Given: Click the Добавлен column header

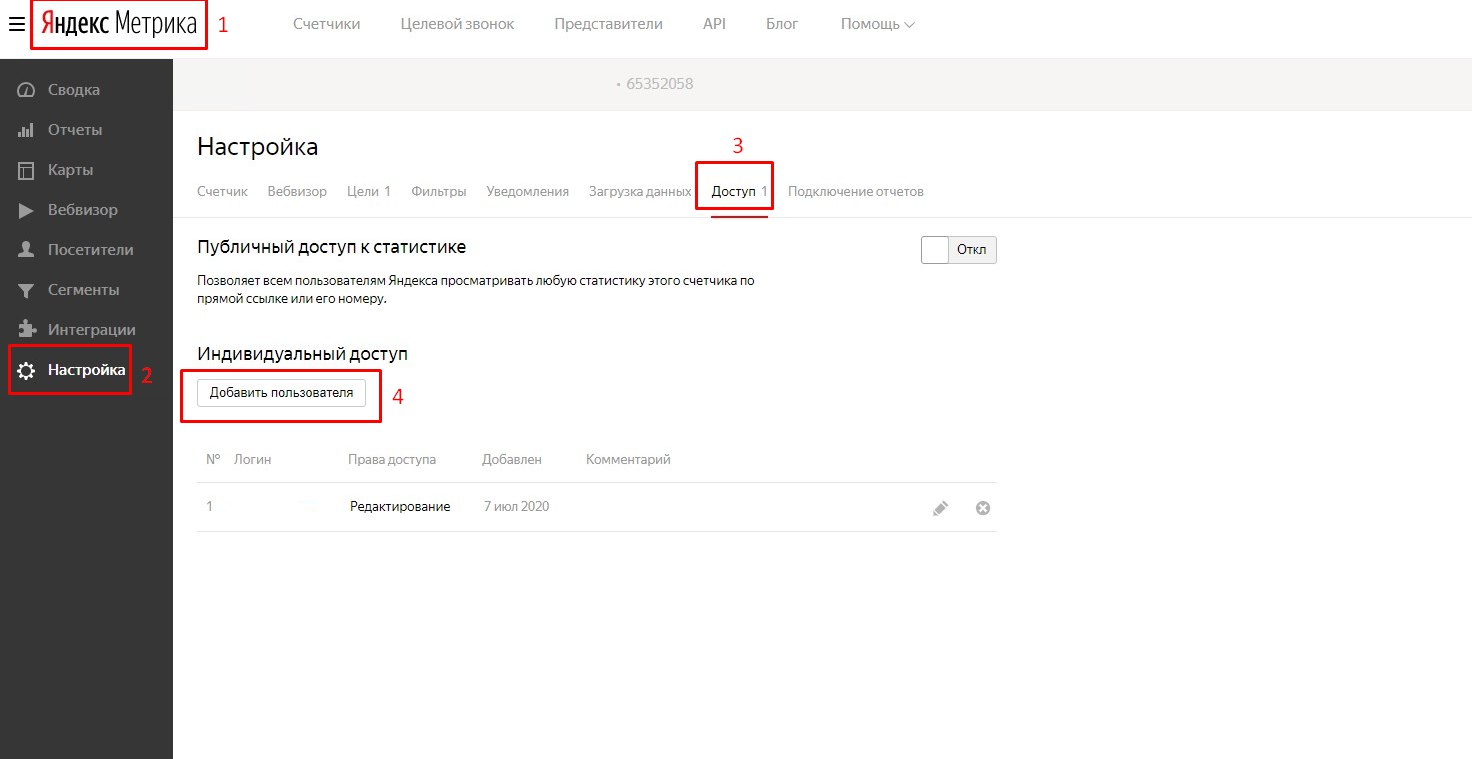Looking at the screenshot, I should (512, 460).
